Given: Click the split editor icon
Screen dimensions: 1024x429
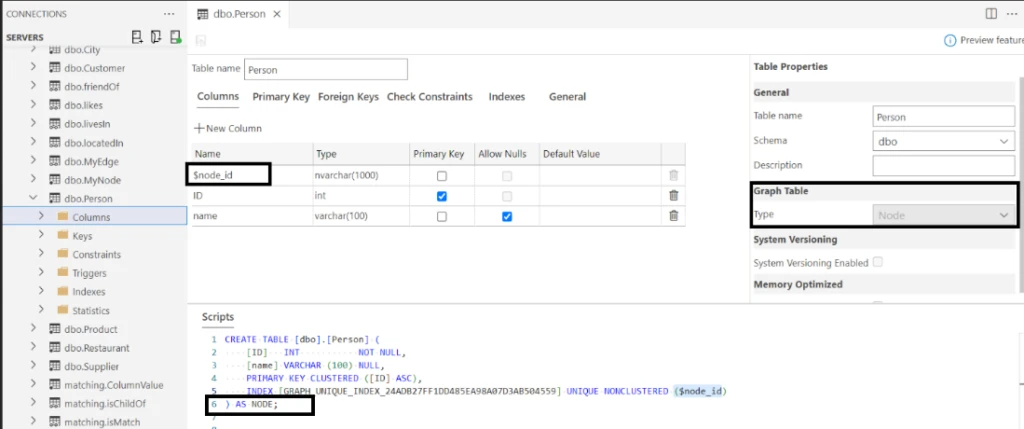Looking at the screenshot, I should 990,14.
